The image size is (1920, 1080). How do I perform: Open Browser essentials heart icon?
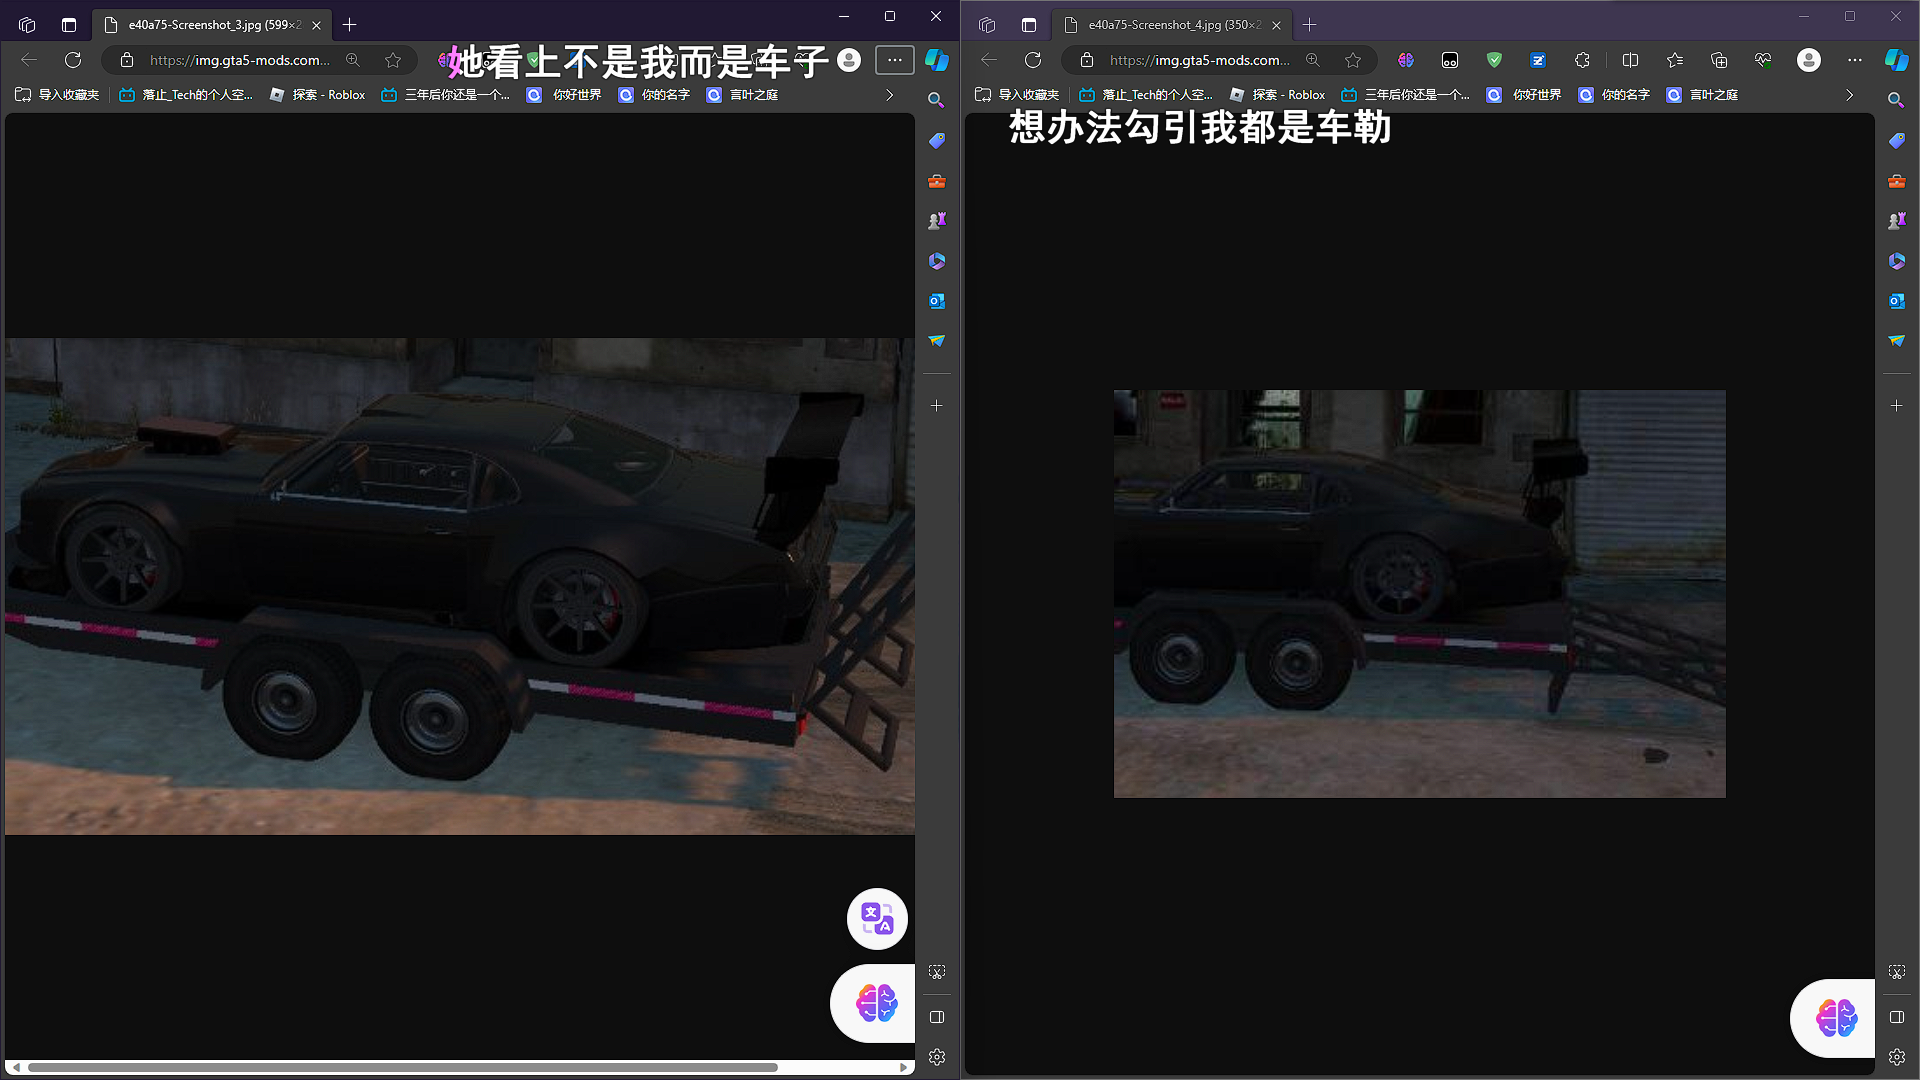[x=1763, y=60]
